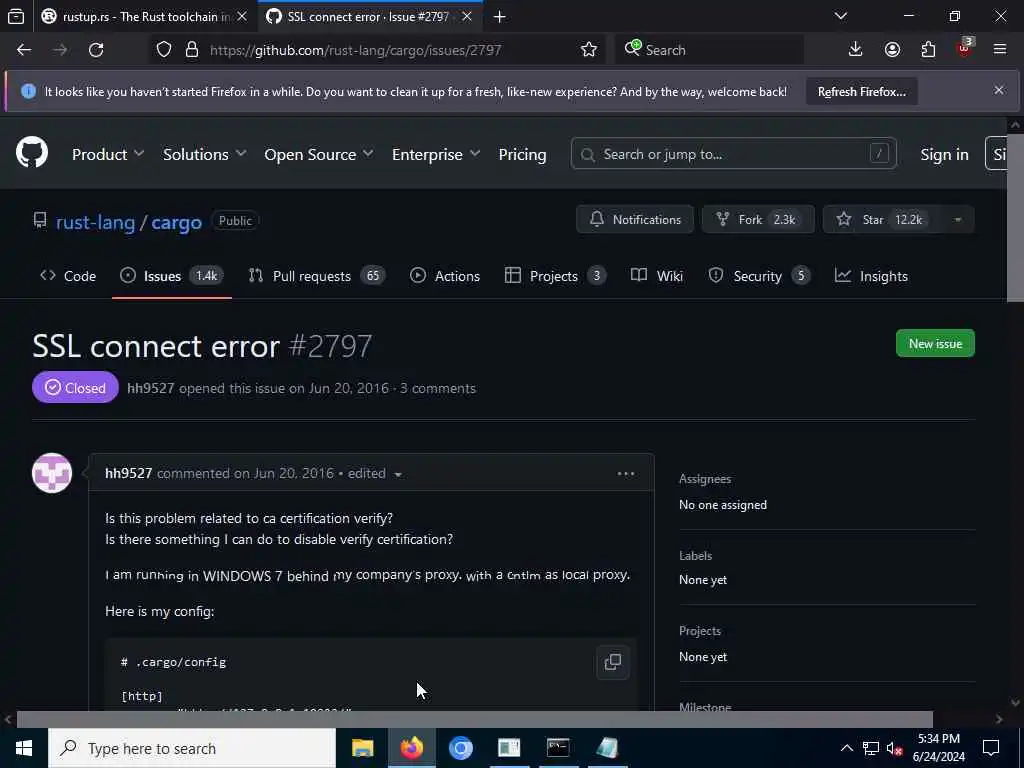The width and height of the screenshot is (1024, 768).
Task: Open the Firefox View icon in the tab bar
Action: point(16,16)
